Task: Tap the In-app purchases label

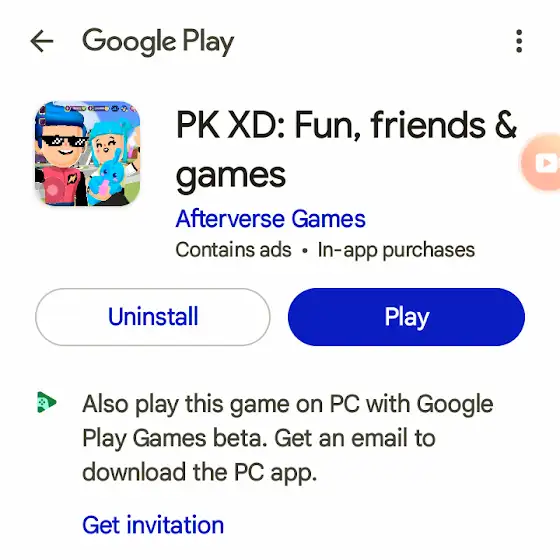Action: 396,250
